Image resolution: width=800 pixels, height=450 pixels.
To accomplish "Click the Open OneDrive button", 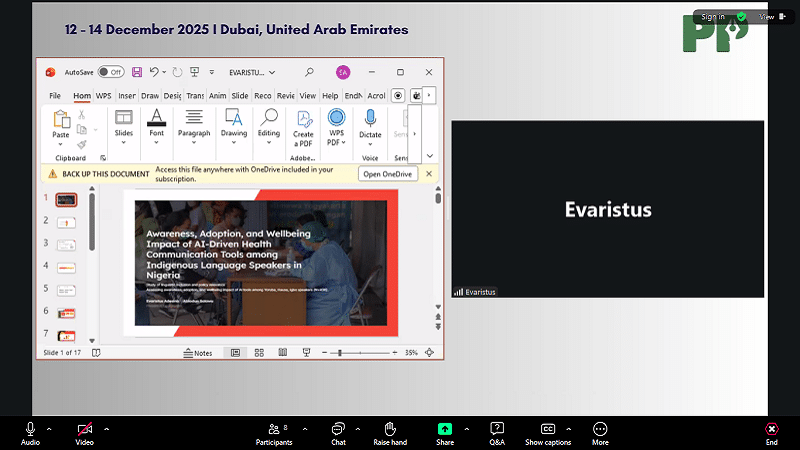I will click(388, 174).
